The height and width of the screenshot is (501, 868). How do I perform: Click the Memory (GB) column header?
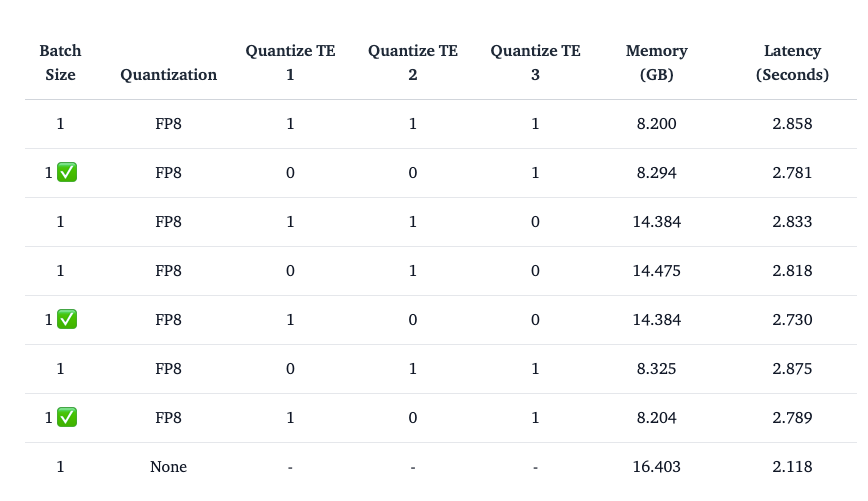point(656,62)
